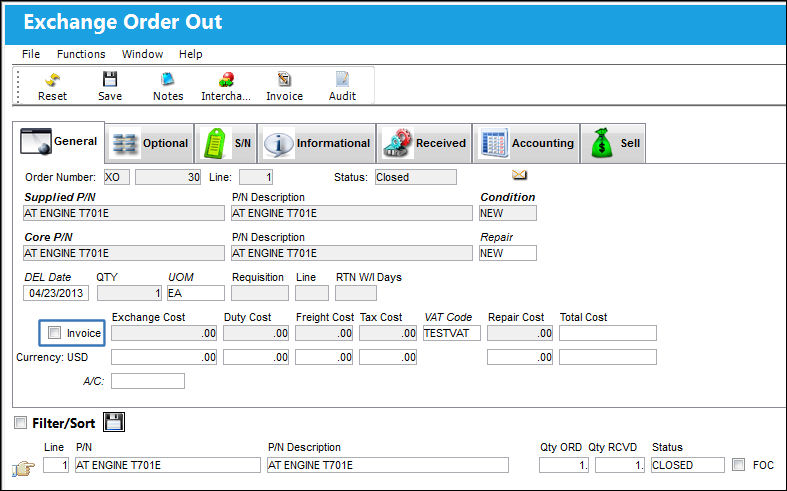This screenshot has width=787, height=491.
Task: Click the USD currency Repair Cost field
Action: pos(520,357)
